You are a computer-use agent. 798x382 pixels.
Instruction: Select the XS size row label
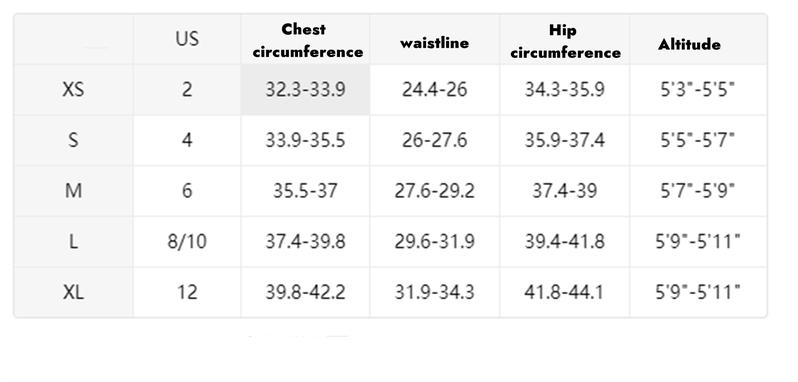[74, 90]
